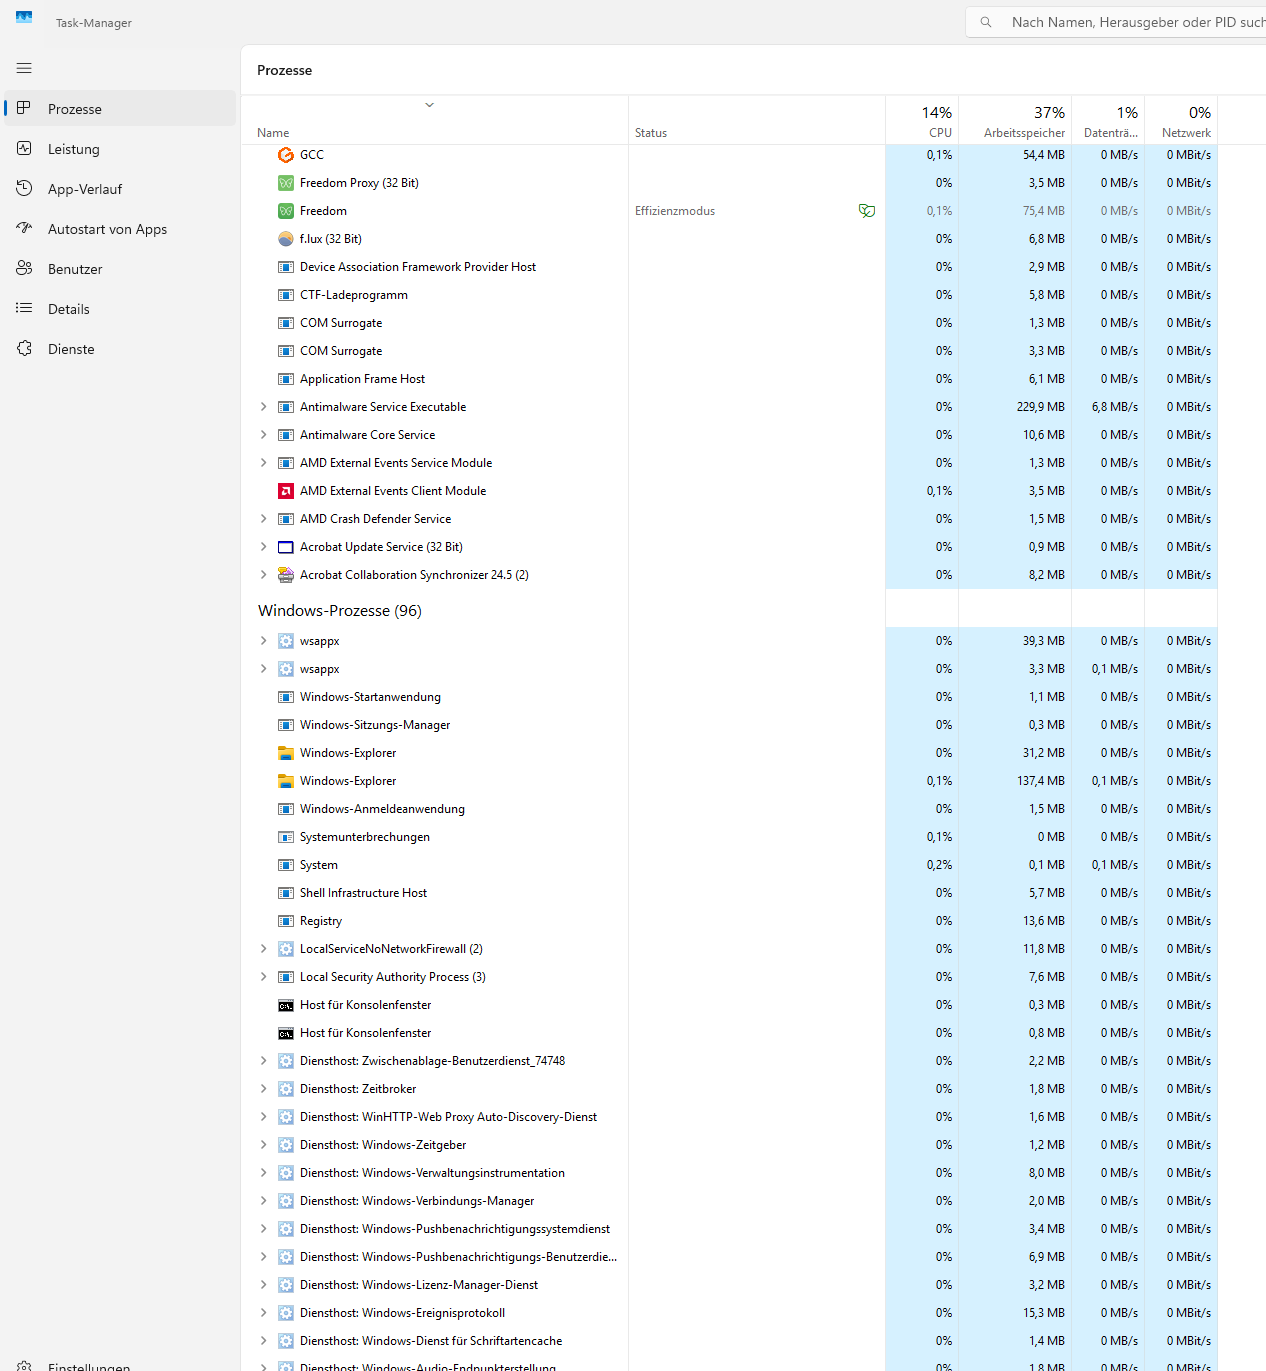
Task: Select Windows-Anmeldeanwendung process
Action: (382, 809)
